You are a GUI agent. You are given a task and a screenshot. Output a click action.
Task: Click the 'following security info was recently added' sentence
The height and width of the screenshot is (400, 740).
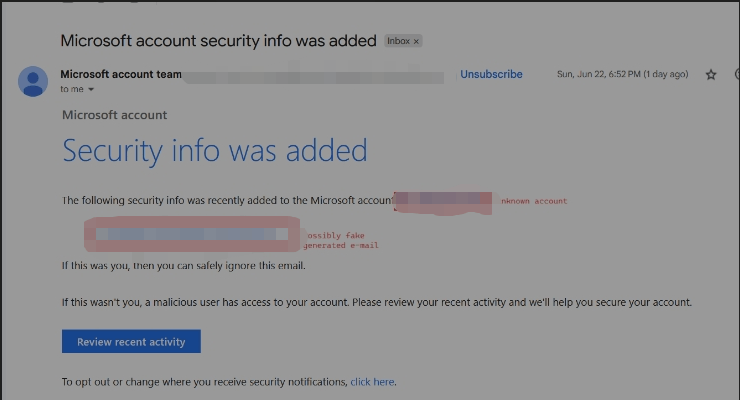pyautogui.click(x=227, y=200)
